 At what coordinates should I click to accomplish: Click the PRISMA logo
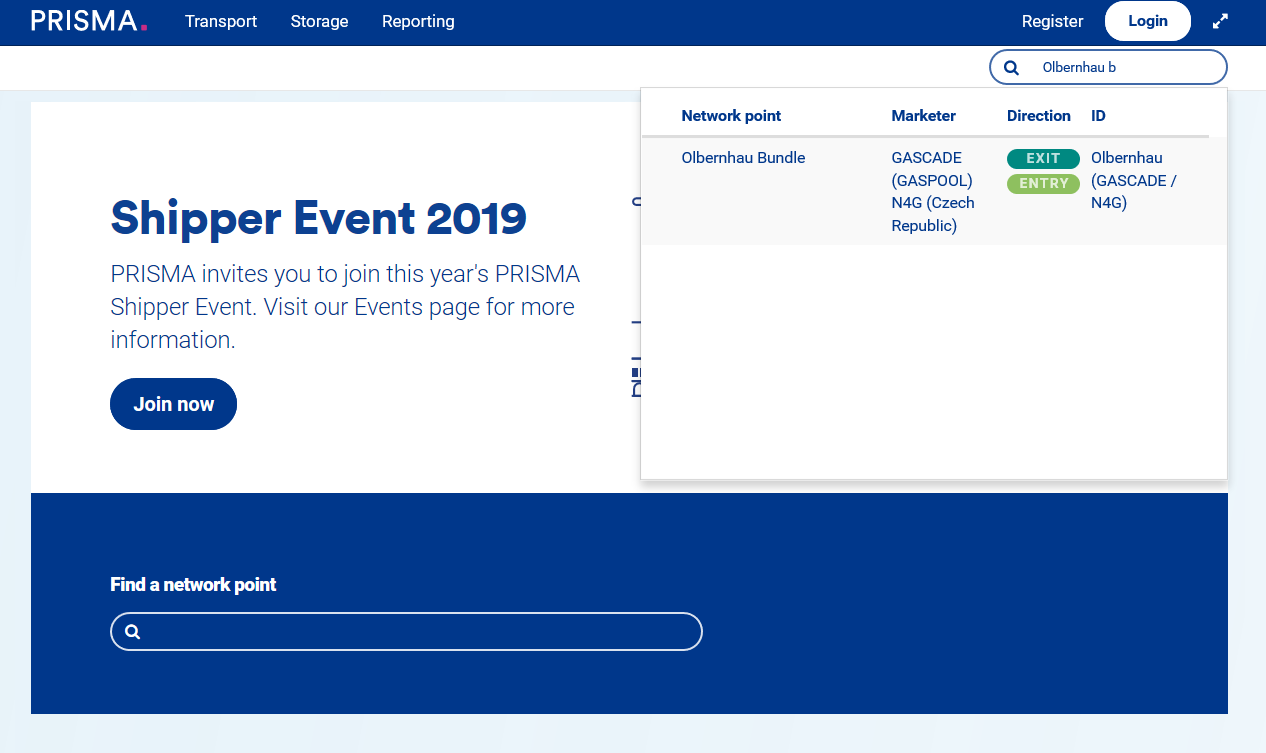pyautogui.click(x=89, y=21)
